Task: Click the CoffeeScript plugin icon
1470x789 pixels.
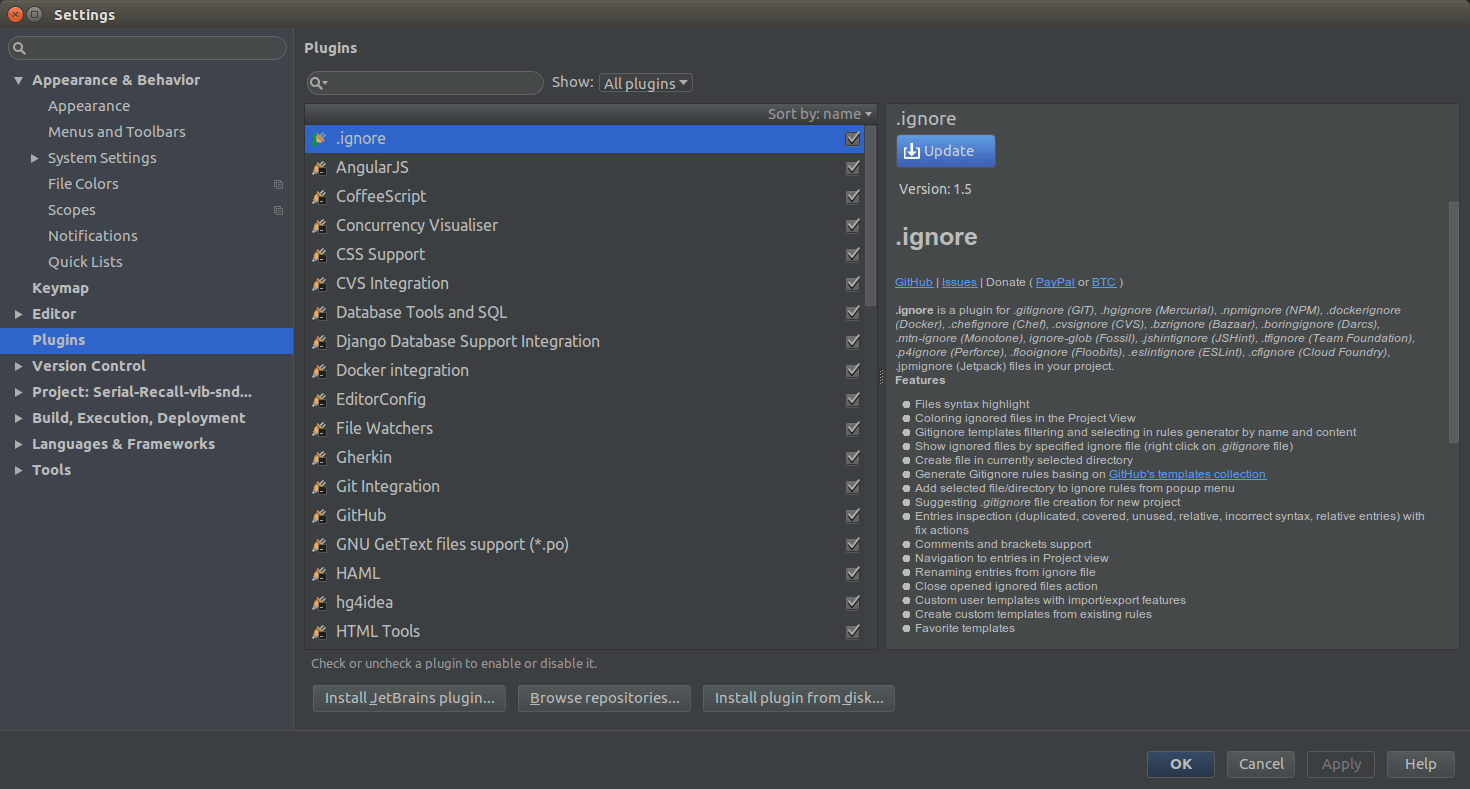Action: [319, 197]
